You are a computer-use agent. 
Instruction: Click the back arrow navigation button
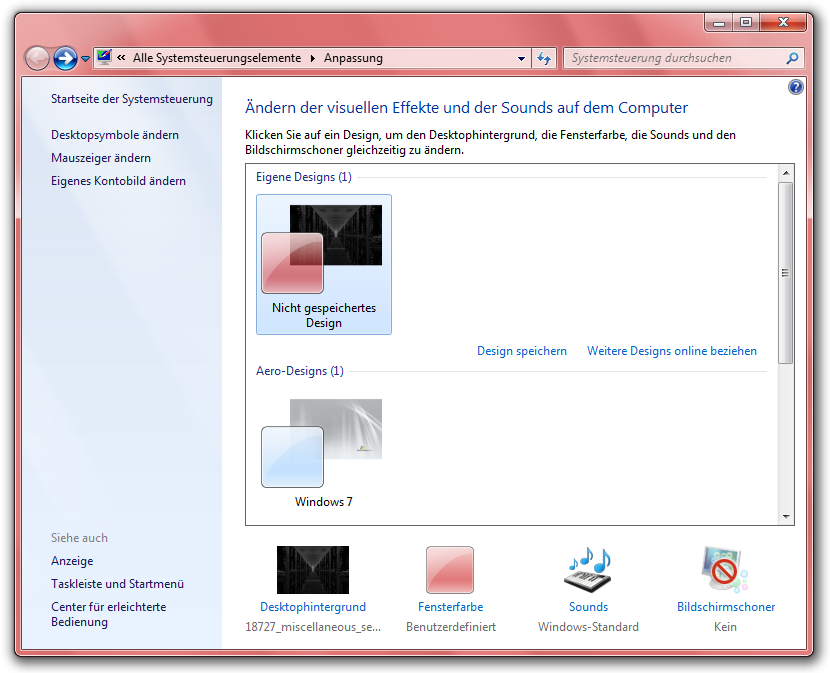coord(37,59)
